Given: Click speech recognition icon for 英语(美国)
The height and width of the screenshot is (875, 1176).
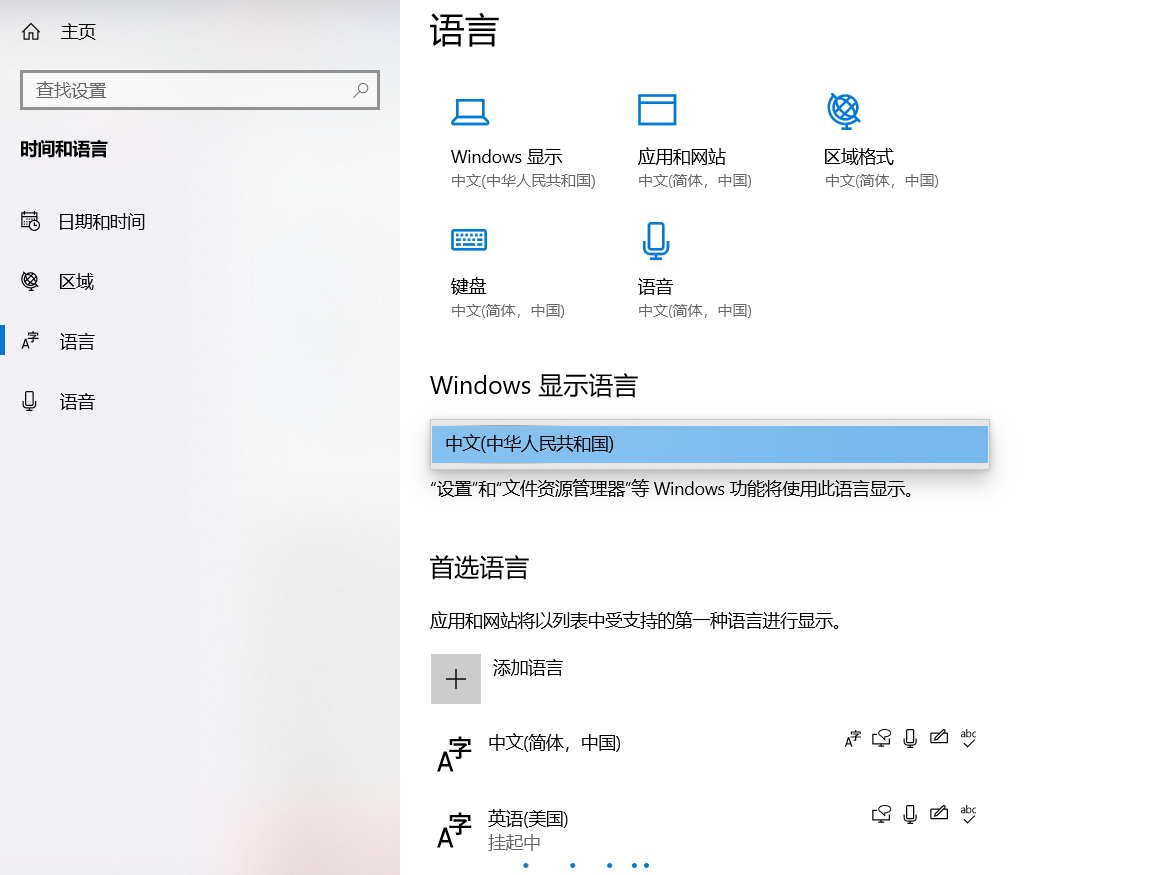Looking at the screenshot, I should 910,814.
